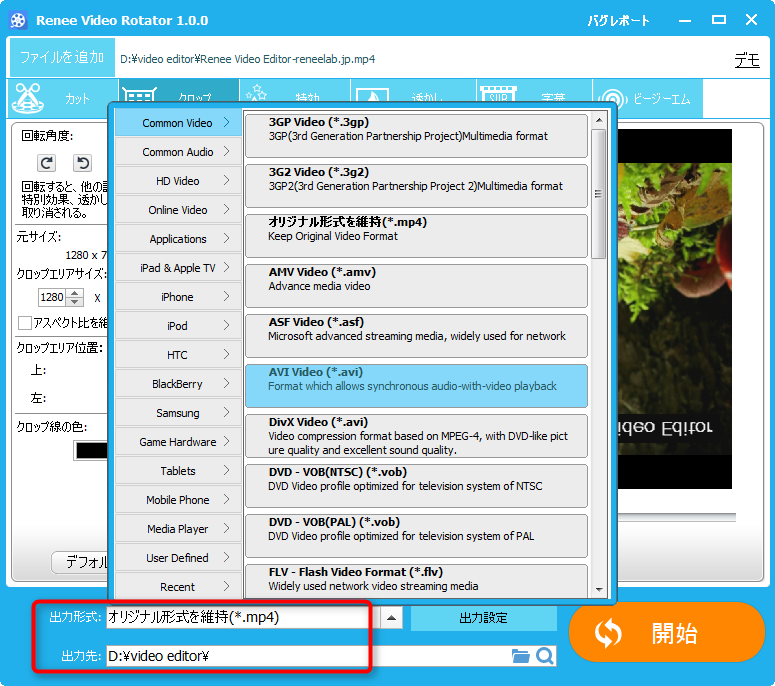Click the ファイルを追加 add file button

coord(62,57)
